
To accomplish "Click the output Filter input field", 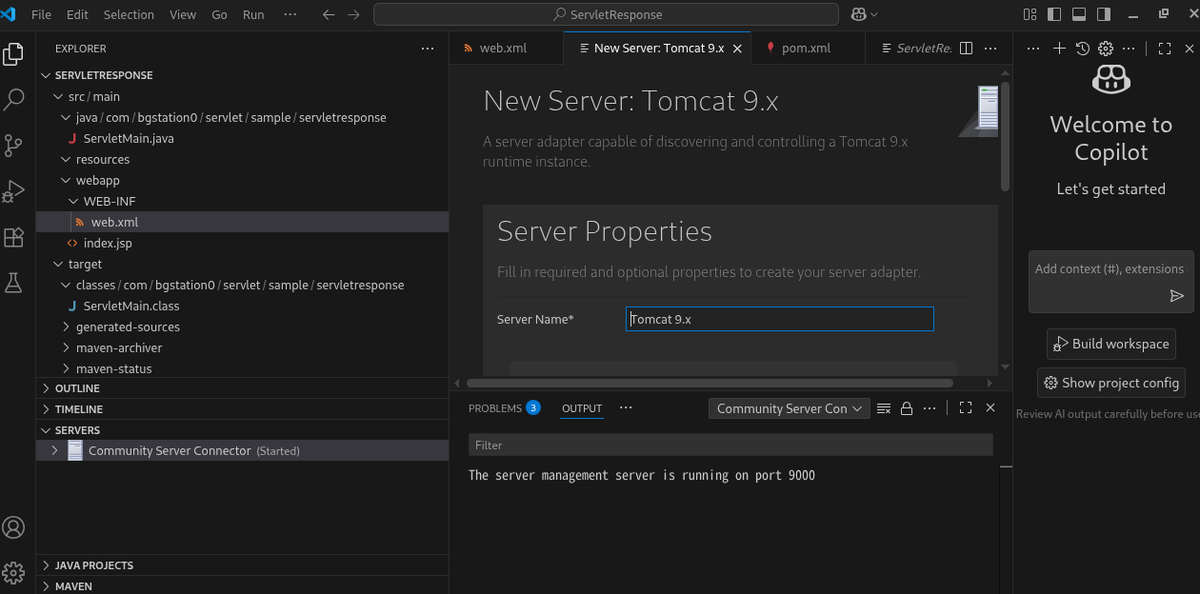I will coord(731,445).
